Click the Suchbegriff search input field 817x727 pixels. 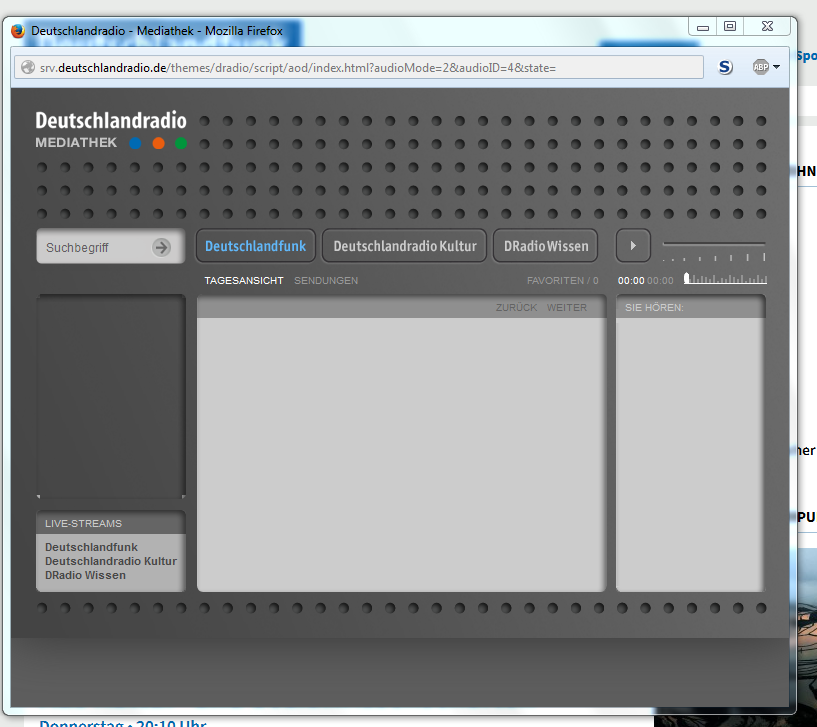coord(110,247)
